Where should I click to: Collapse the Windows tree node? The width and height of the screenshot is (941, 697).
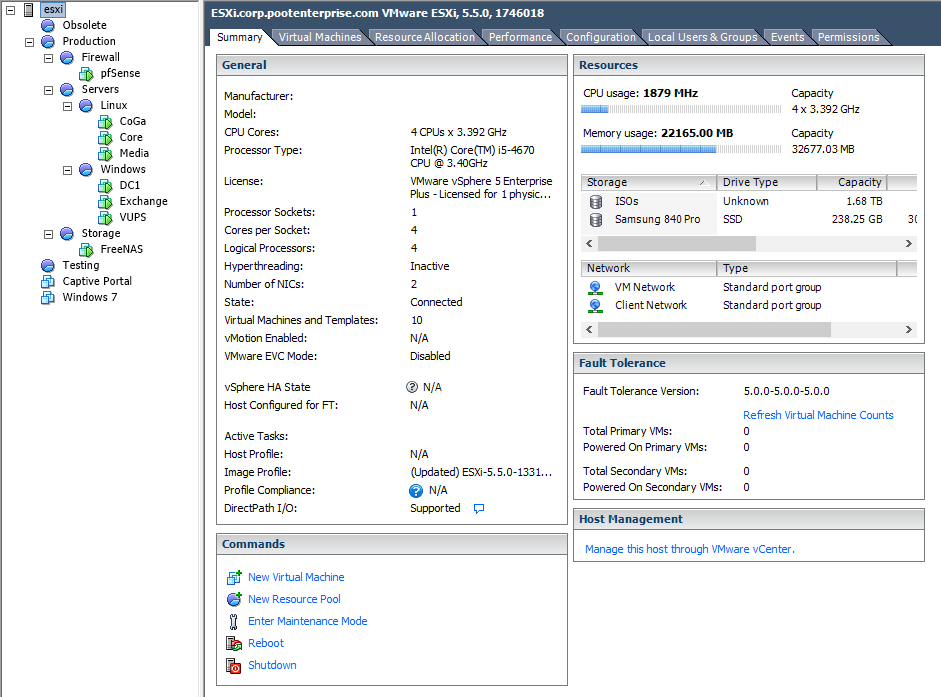68,170
